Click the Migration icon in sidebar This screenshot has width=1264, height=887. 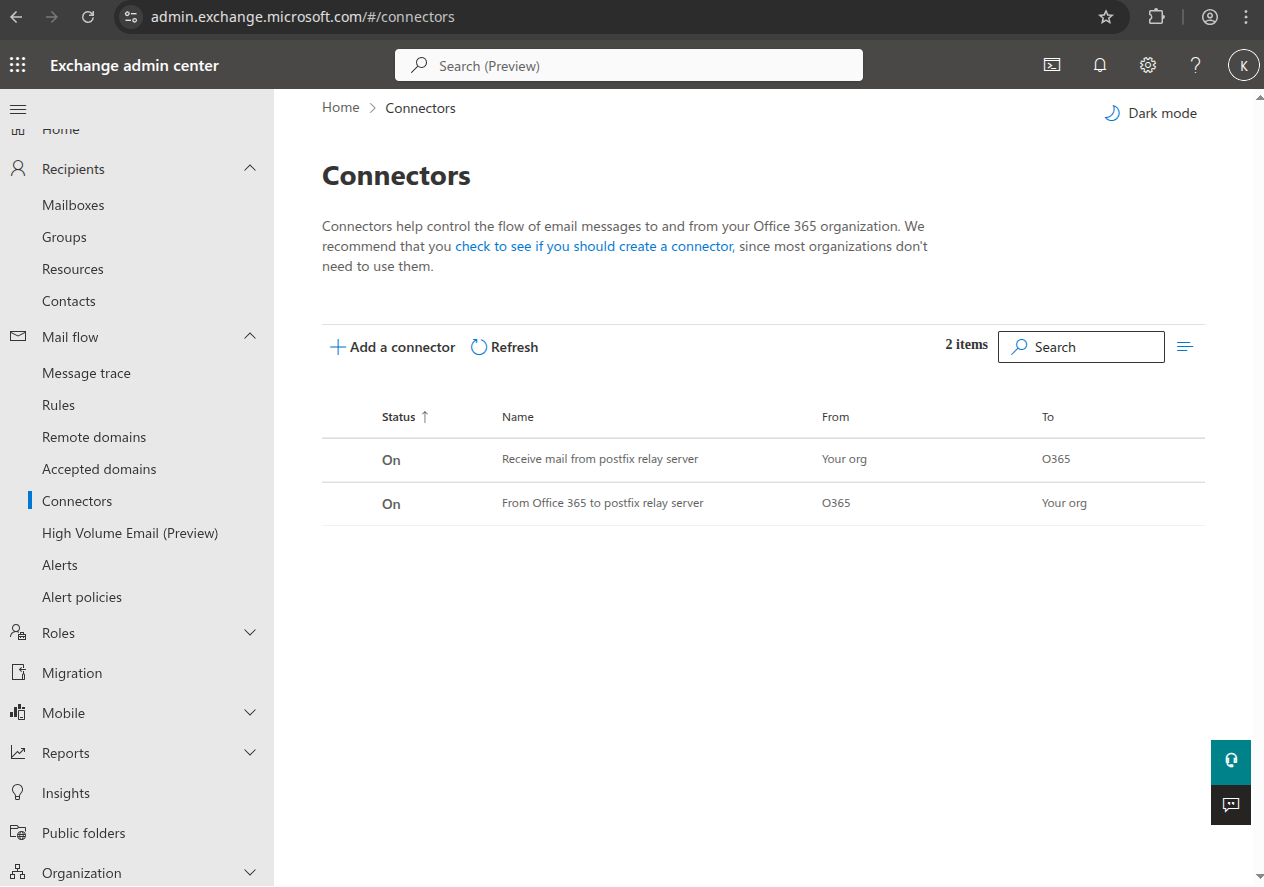(x=18, y=673)
